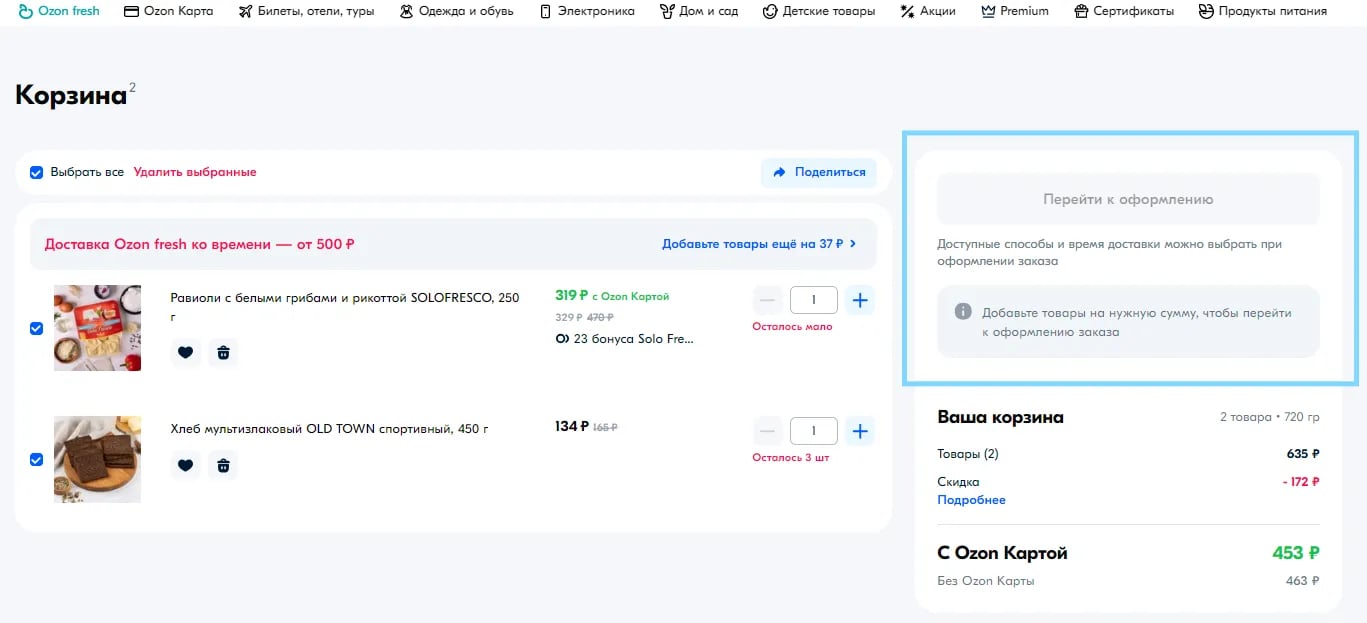Open Продукты питания category

(x=1263, y=11)
